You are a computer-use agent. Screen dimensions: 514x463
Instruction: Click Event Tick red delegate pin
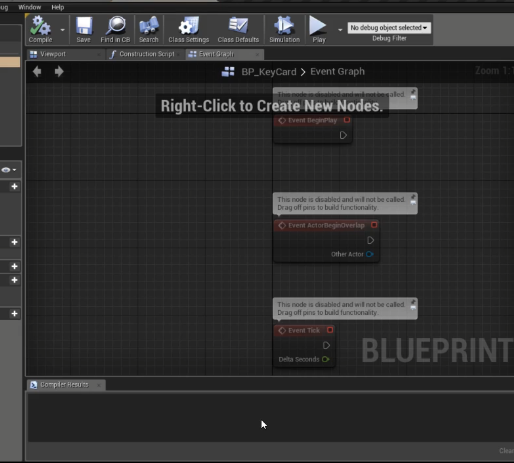(x=330, y=330)
